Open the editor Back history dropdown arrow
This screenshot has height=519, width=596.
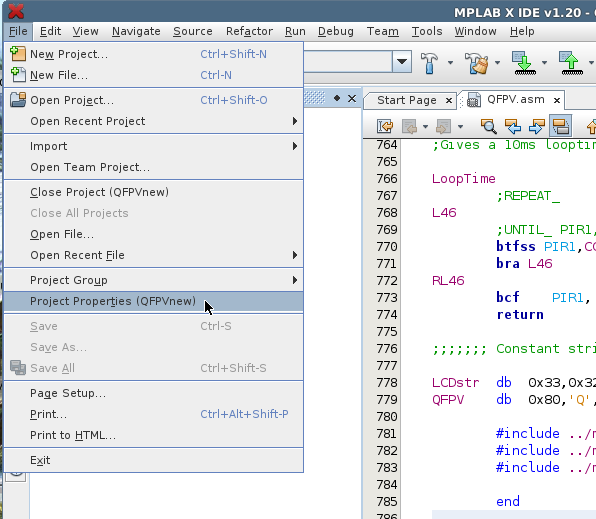pyautogui.click(x=425, y=127)
